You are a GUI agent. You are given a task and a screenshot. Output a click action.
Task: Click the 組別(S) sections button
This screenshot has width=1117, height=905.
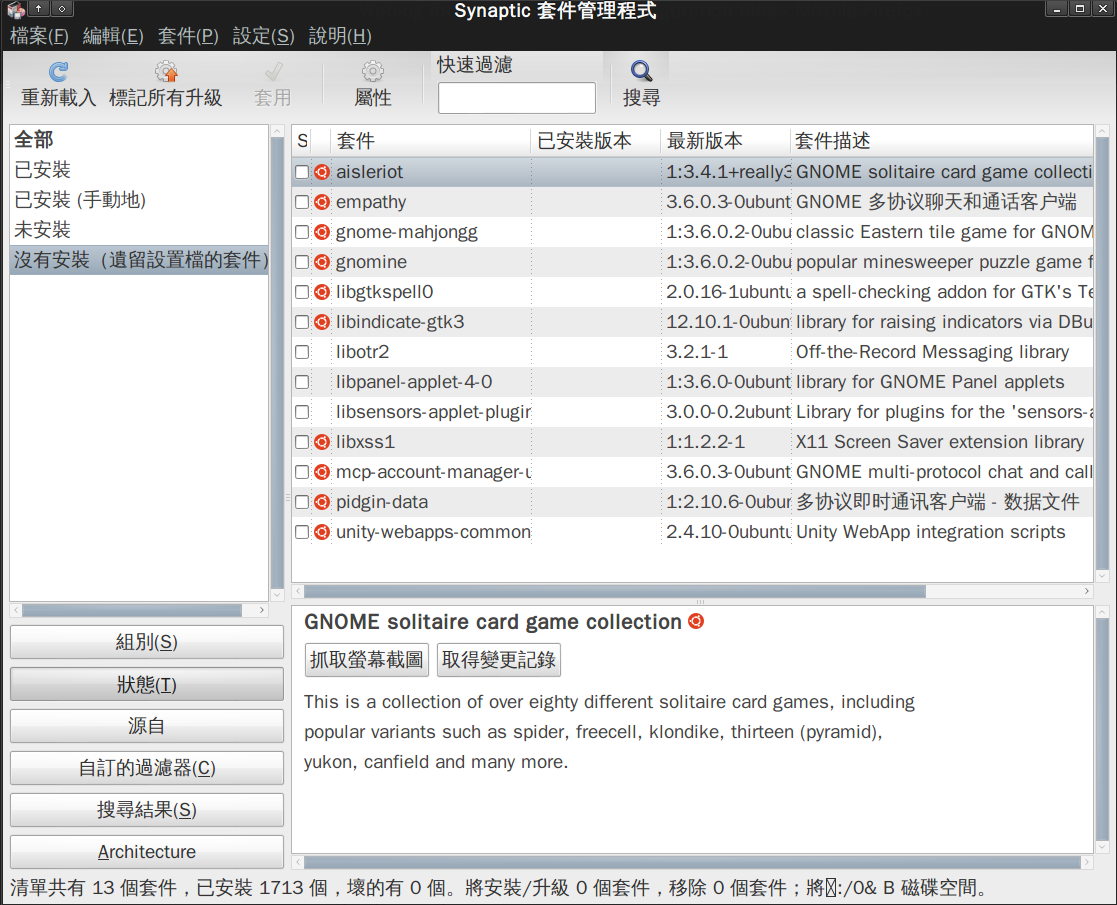click(x=147, y=642)
